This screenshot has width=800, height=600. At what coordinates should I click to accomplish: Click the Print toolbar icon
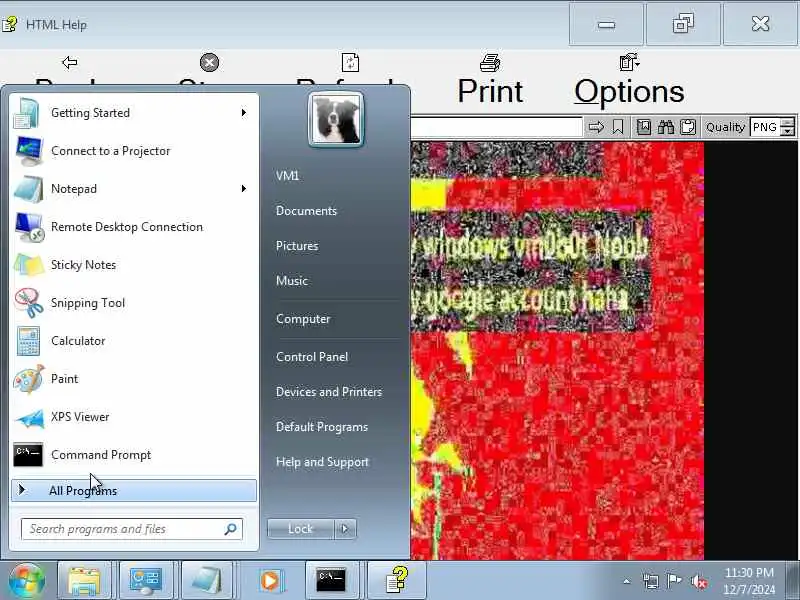[x=490, y=63]
